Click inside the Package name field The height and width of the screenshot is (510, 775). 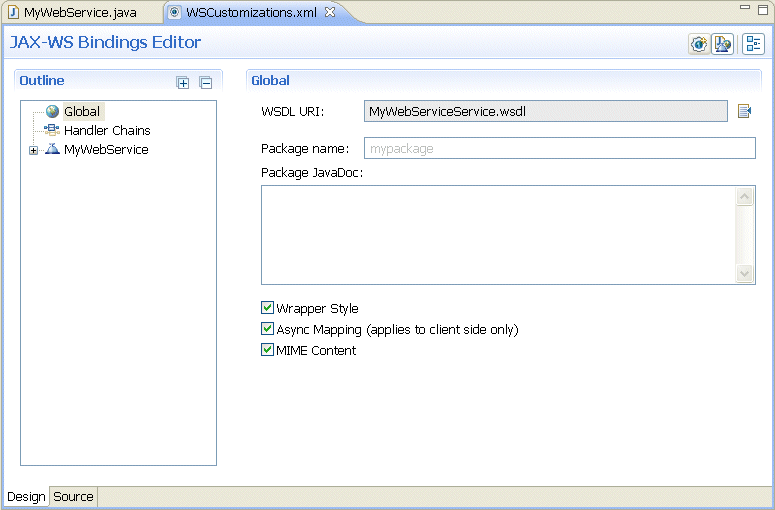(560, 148)
